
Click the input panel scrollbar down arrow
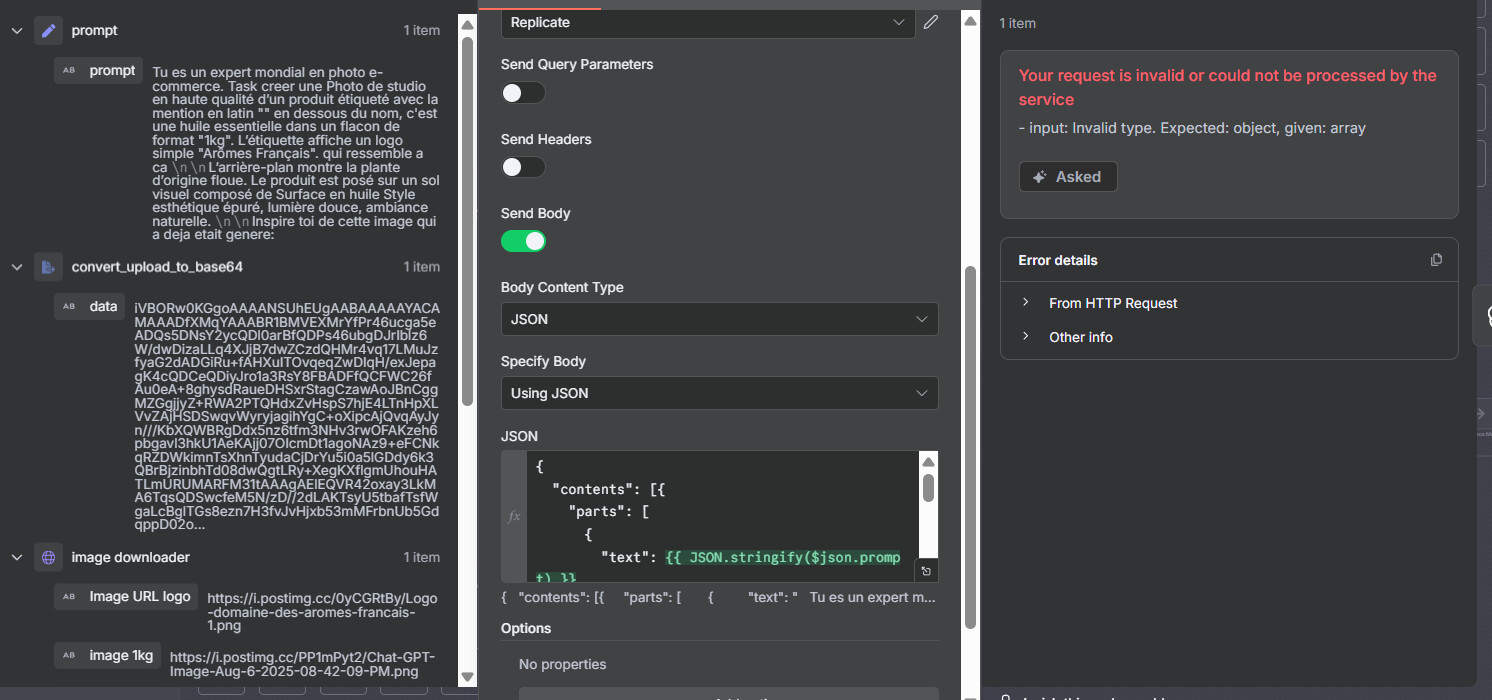coord(467,678)
